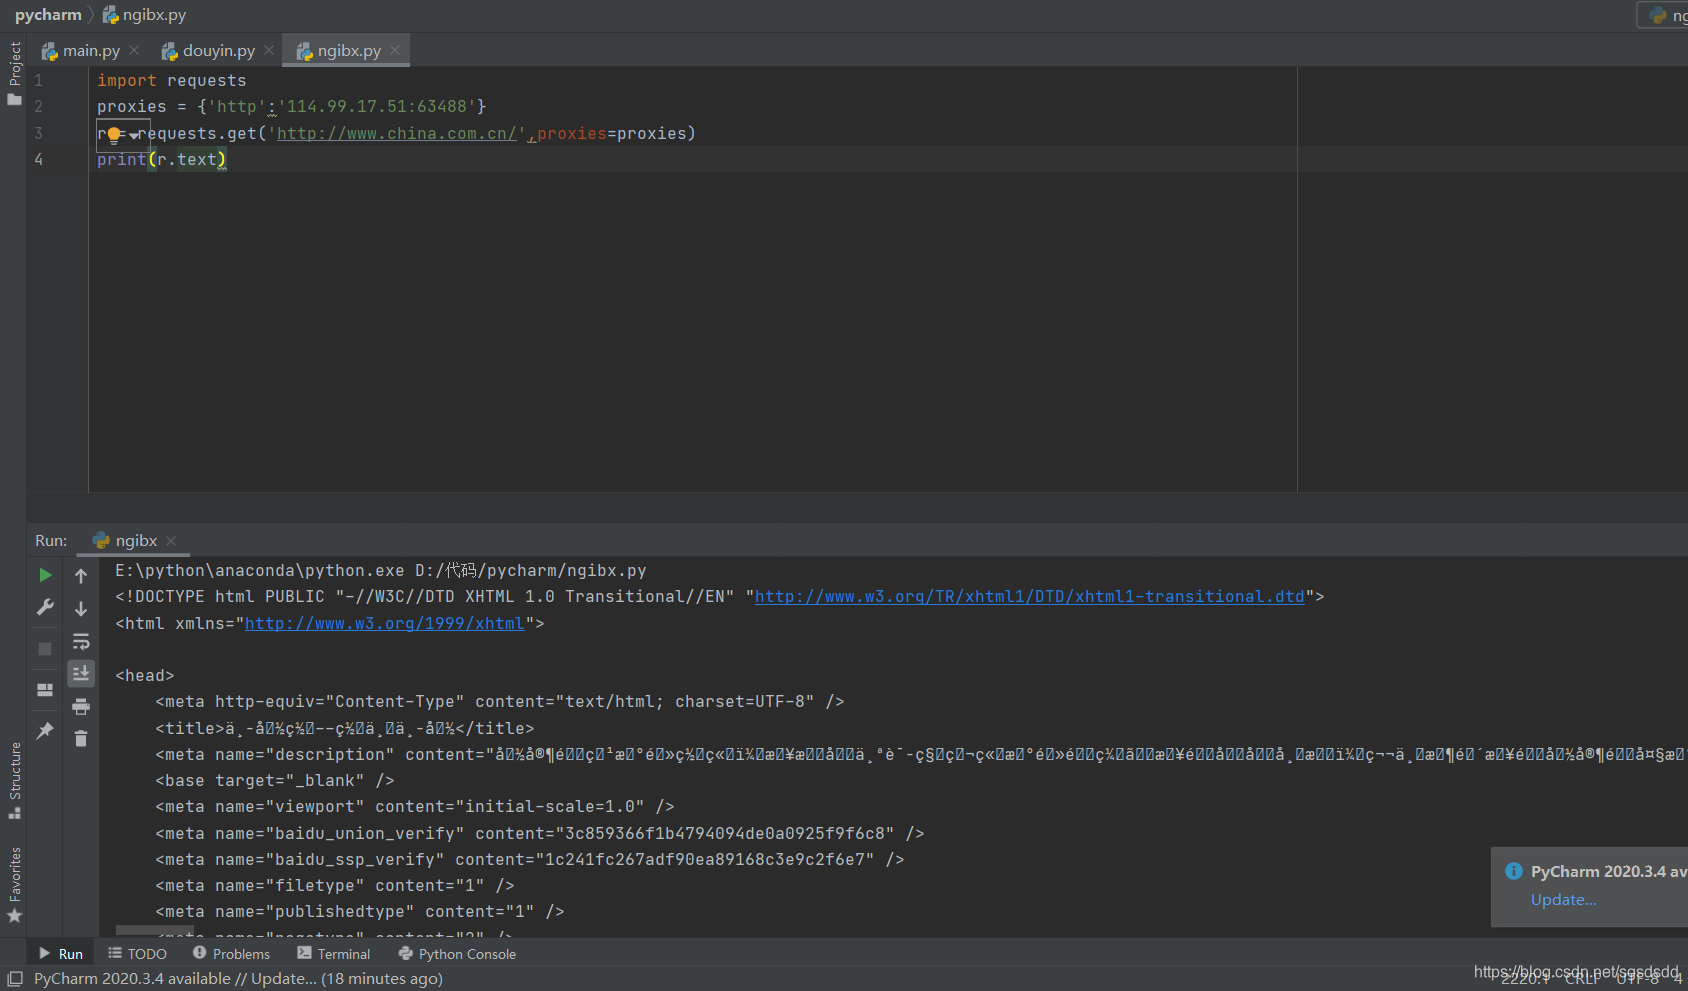Click pycharm breadcrumb in navigation bar
Screen dimensions: 1688x991
[x=48, y=15]
